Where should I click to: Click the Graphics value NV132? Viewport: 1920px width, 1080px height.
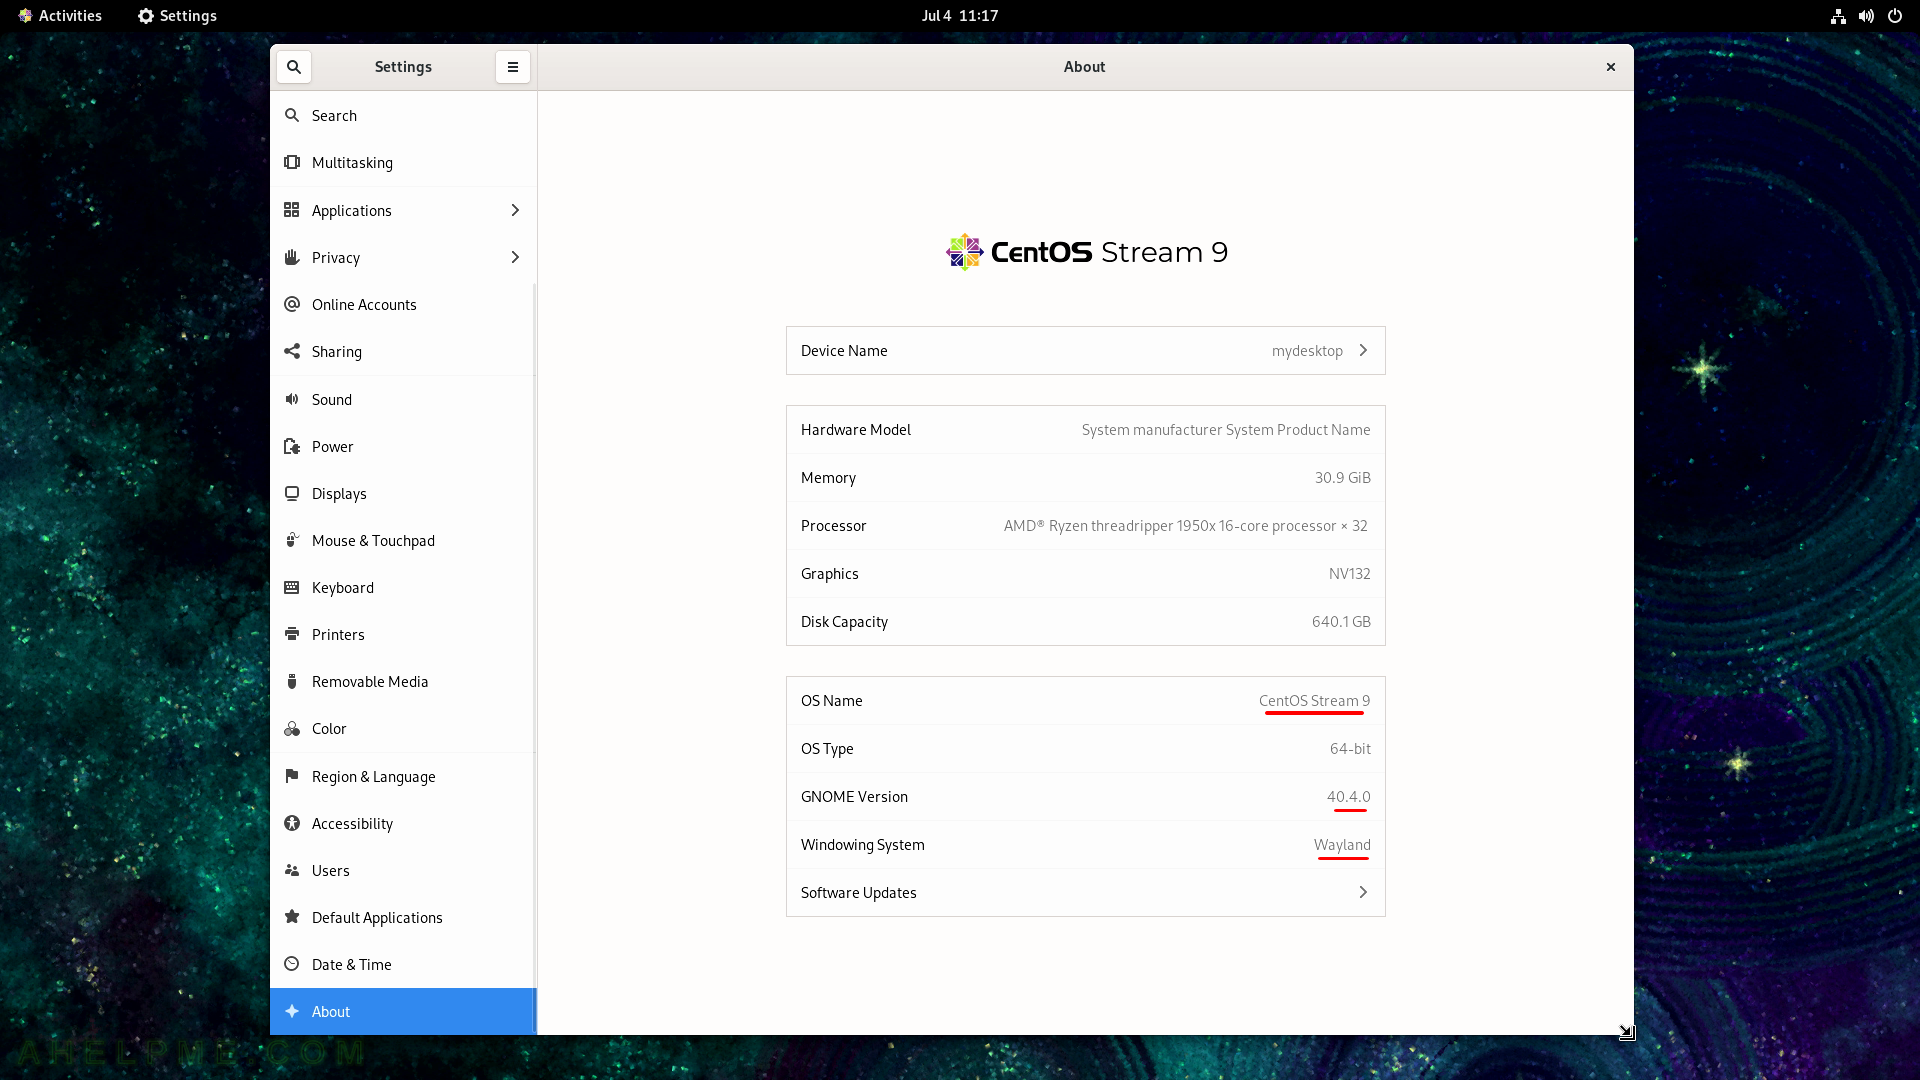click(x=1349, y=574)
